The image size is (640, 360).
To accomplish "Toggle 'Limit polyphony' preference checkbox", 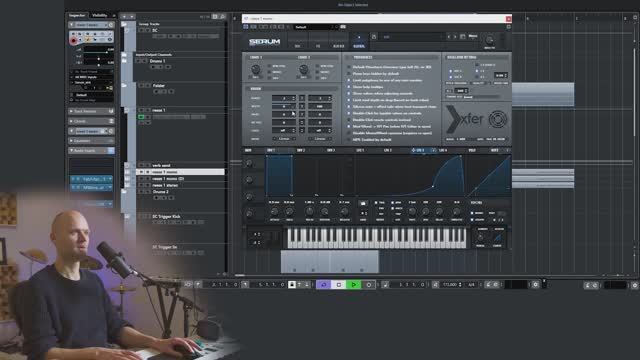I will click(349, 80).
